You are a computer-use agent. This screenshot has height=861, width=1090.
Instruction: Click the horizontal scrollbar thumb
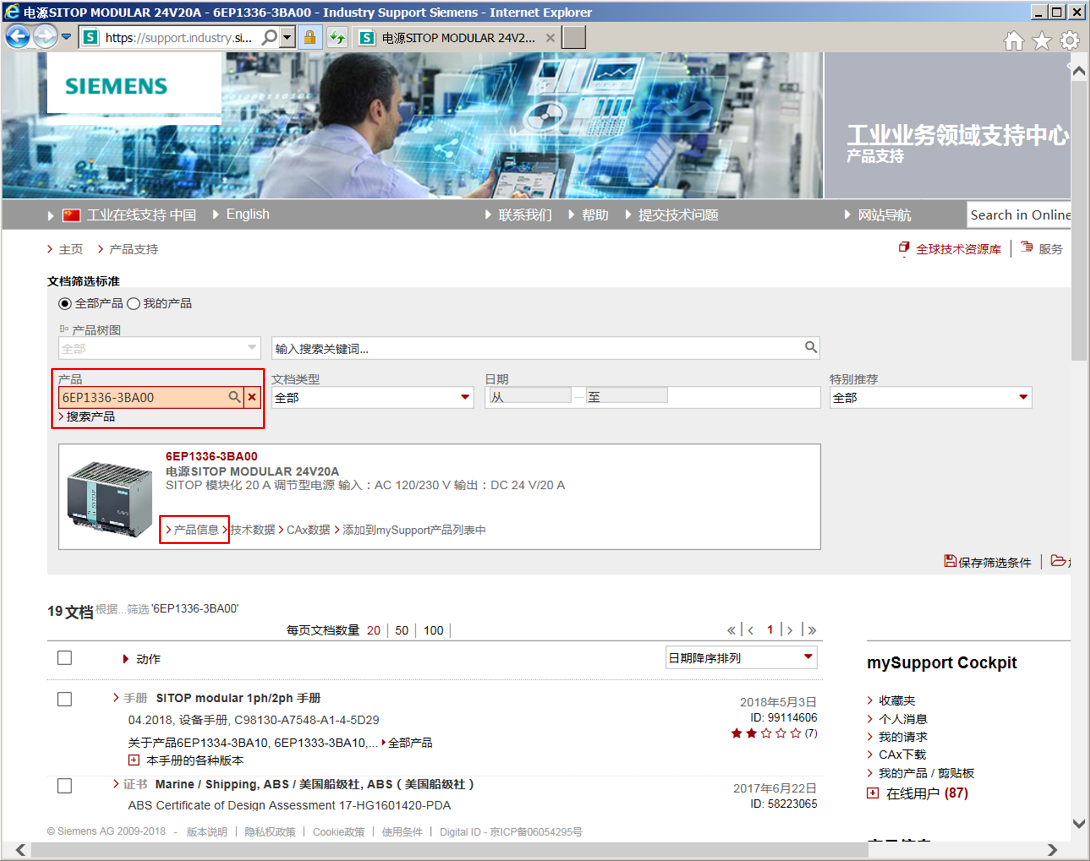450,850
